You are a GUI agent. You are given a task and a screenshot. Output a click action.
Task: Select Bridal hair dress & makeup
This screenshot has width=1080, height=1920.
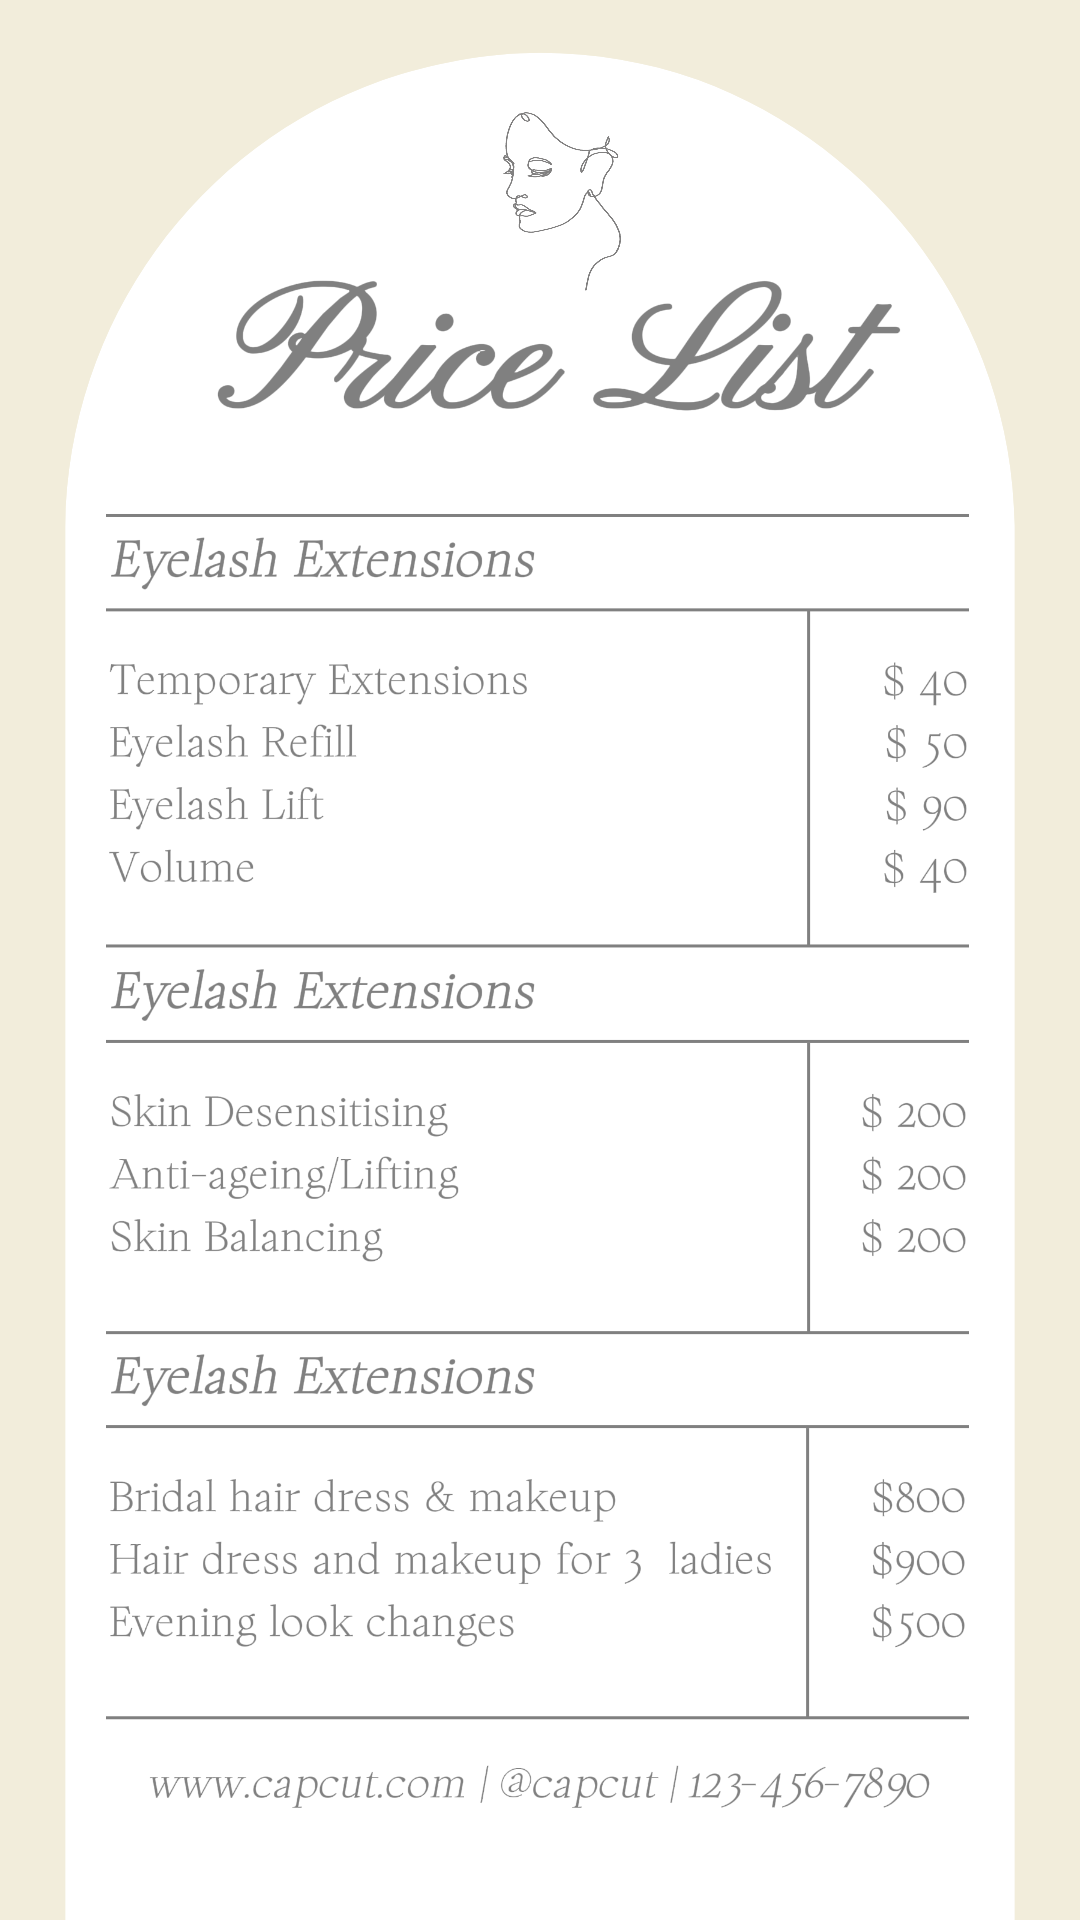pos(363,1498)
